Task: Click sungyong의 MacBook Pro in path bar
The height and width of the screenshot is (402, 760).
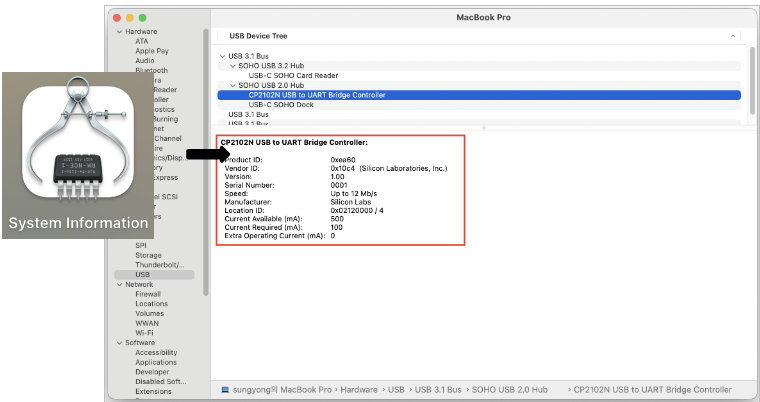Action: click(282, 389)
